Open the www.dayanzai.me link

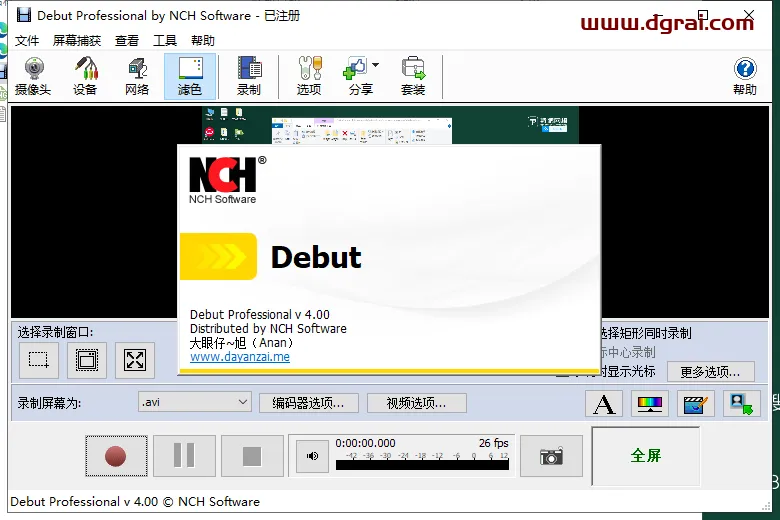[x=240, y=357]
